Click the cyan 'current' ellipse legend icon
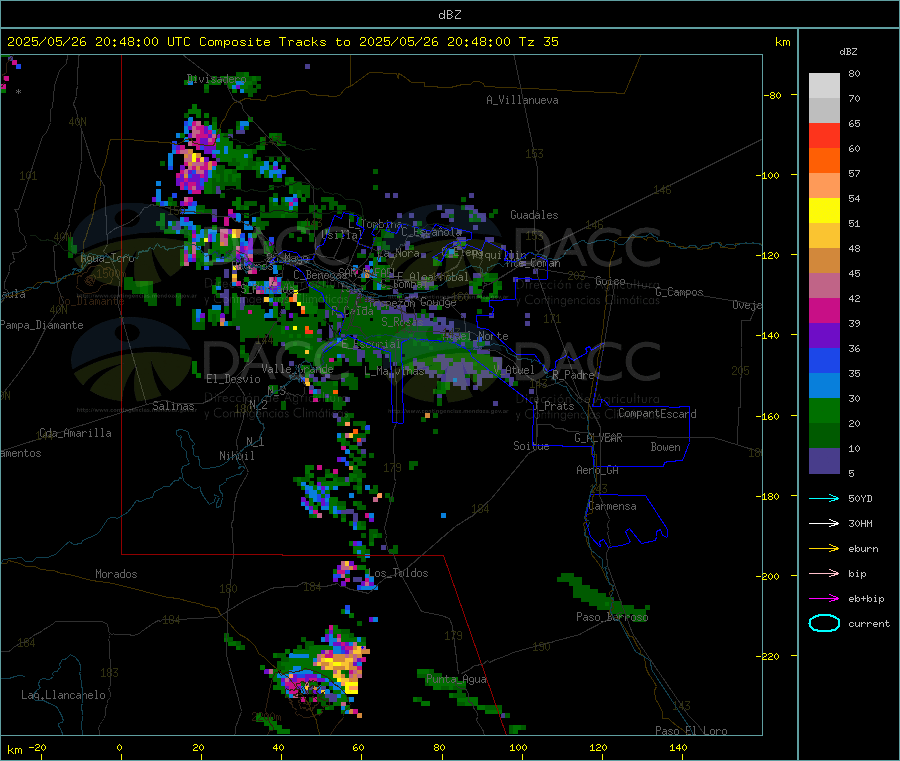900x761 pixels. coord(824,623)
